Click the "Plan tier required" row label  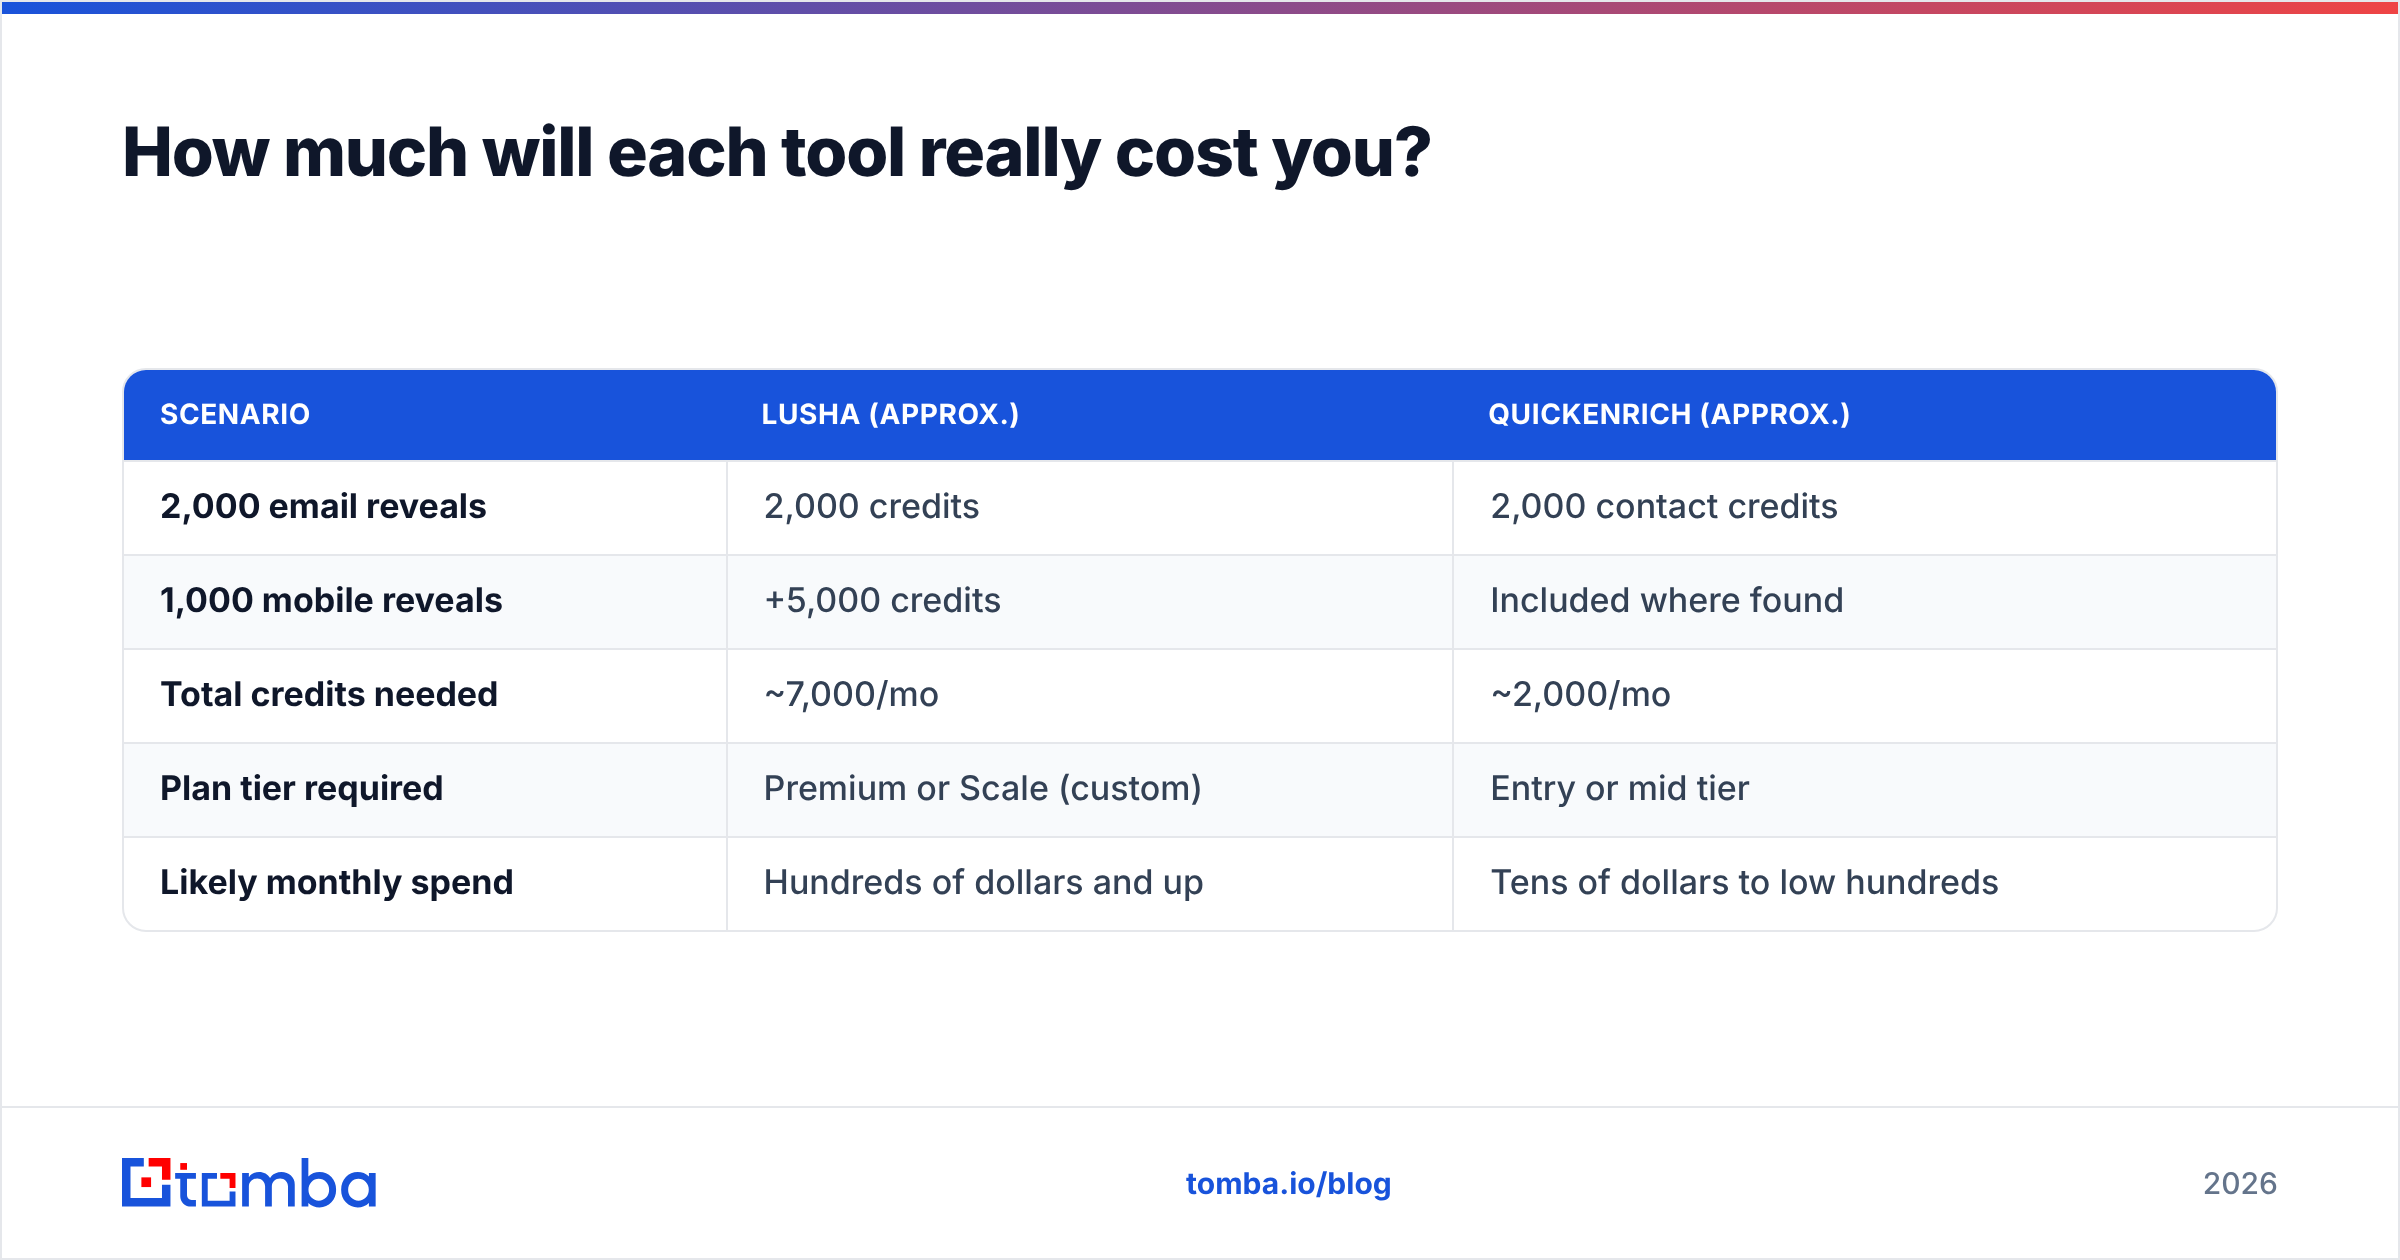[301, 789]
